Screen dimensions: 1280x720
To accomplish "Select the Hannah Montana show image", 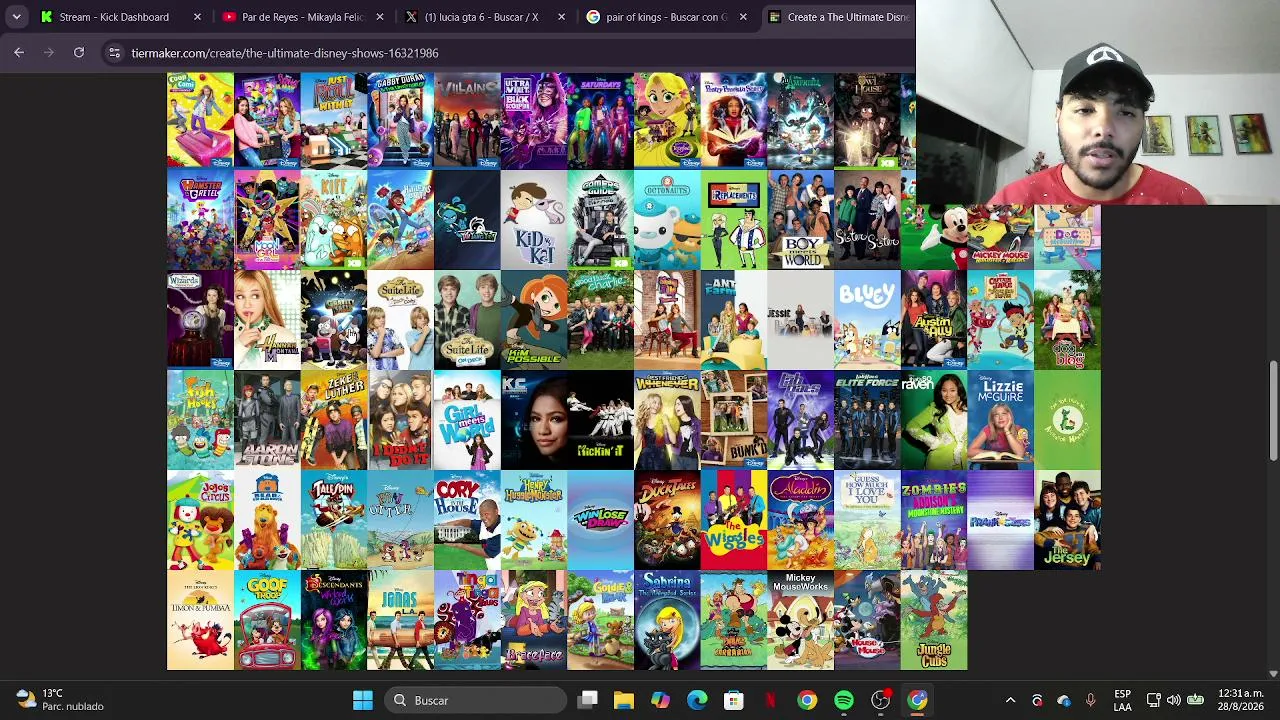I will (267, 320).
